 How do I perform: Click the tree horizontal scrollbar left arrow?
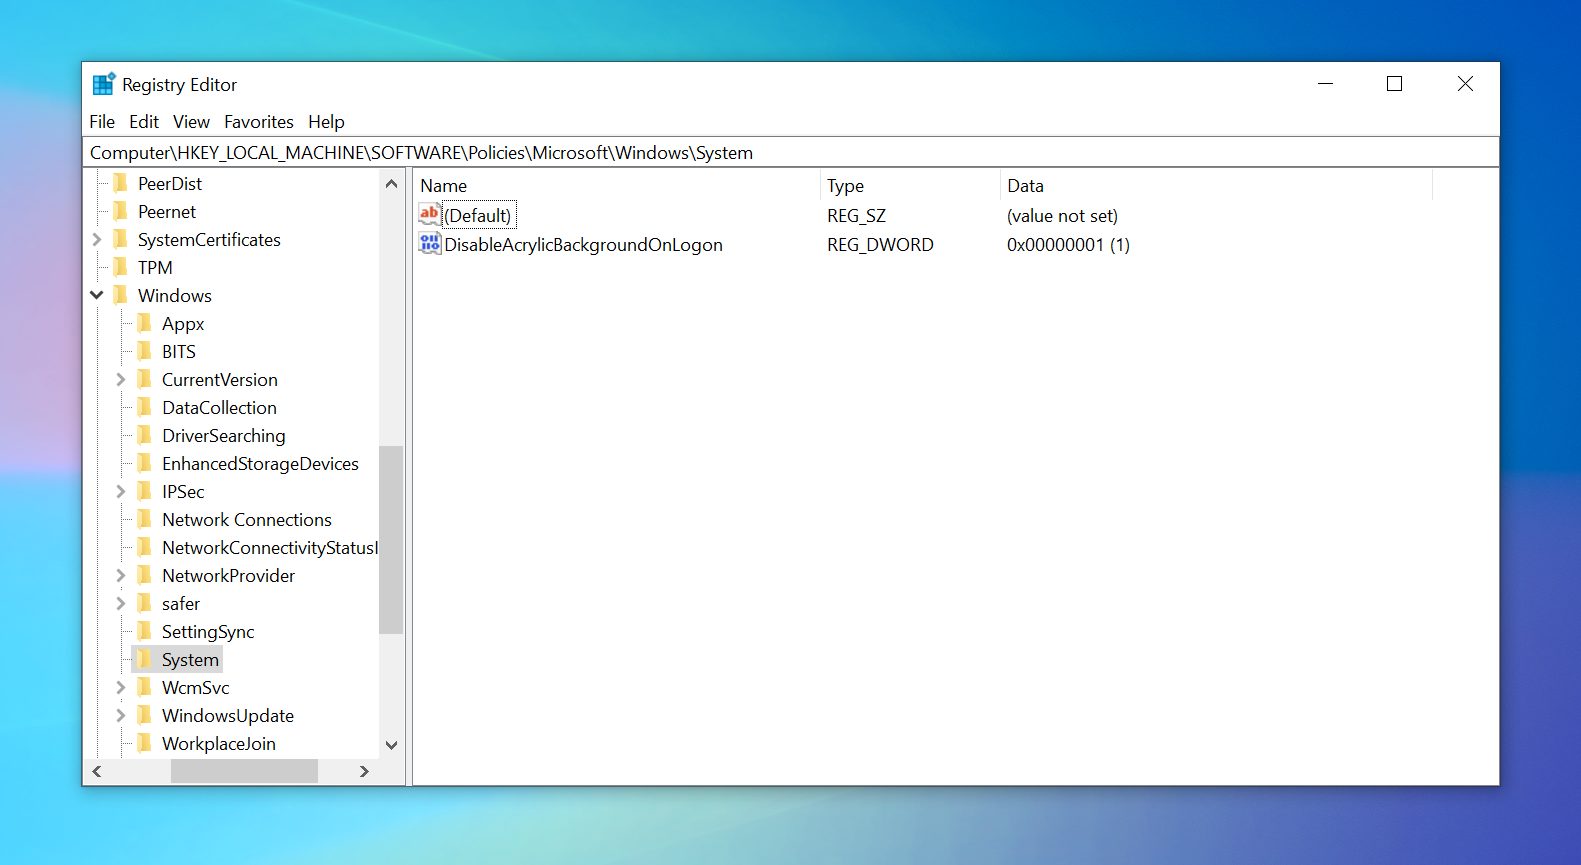(97, 771)
